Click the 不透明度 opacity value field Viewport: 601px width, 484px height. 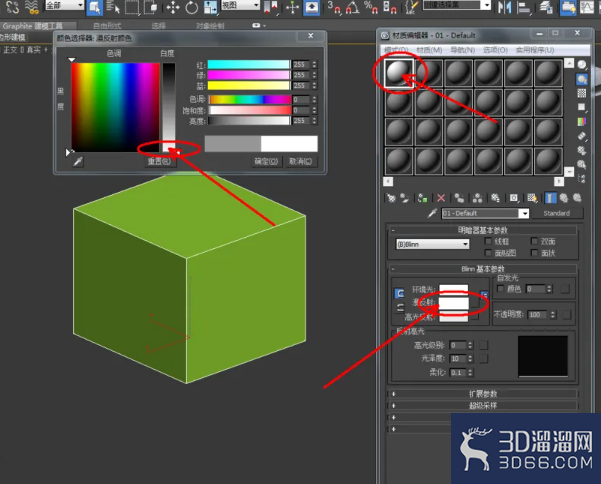[x=538, y=315]
